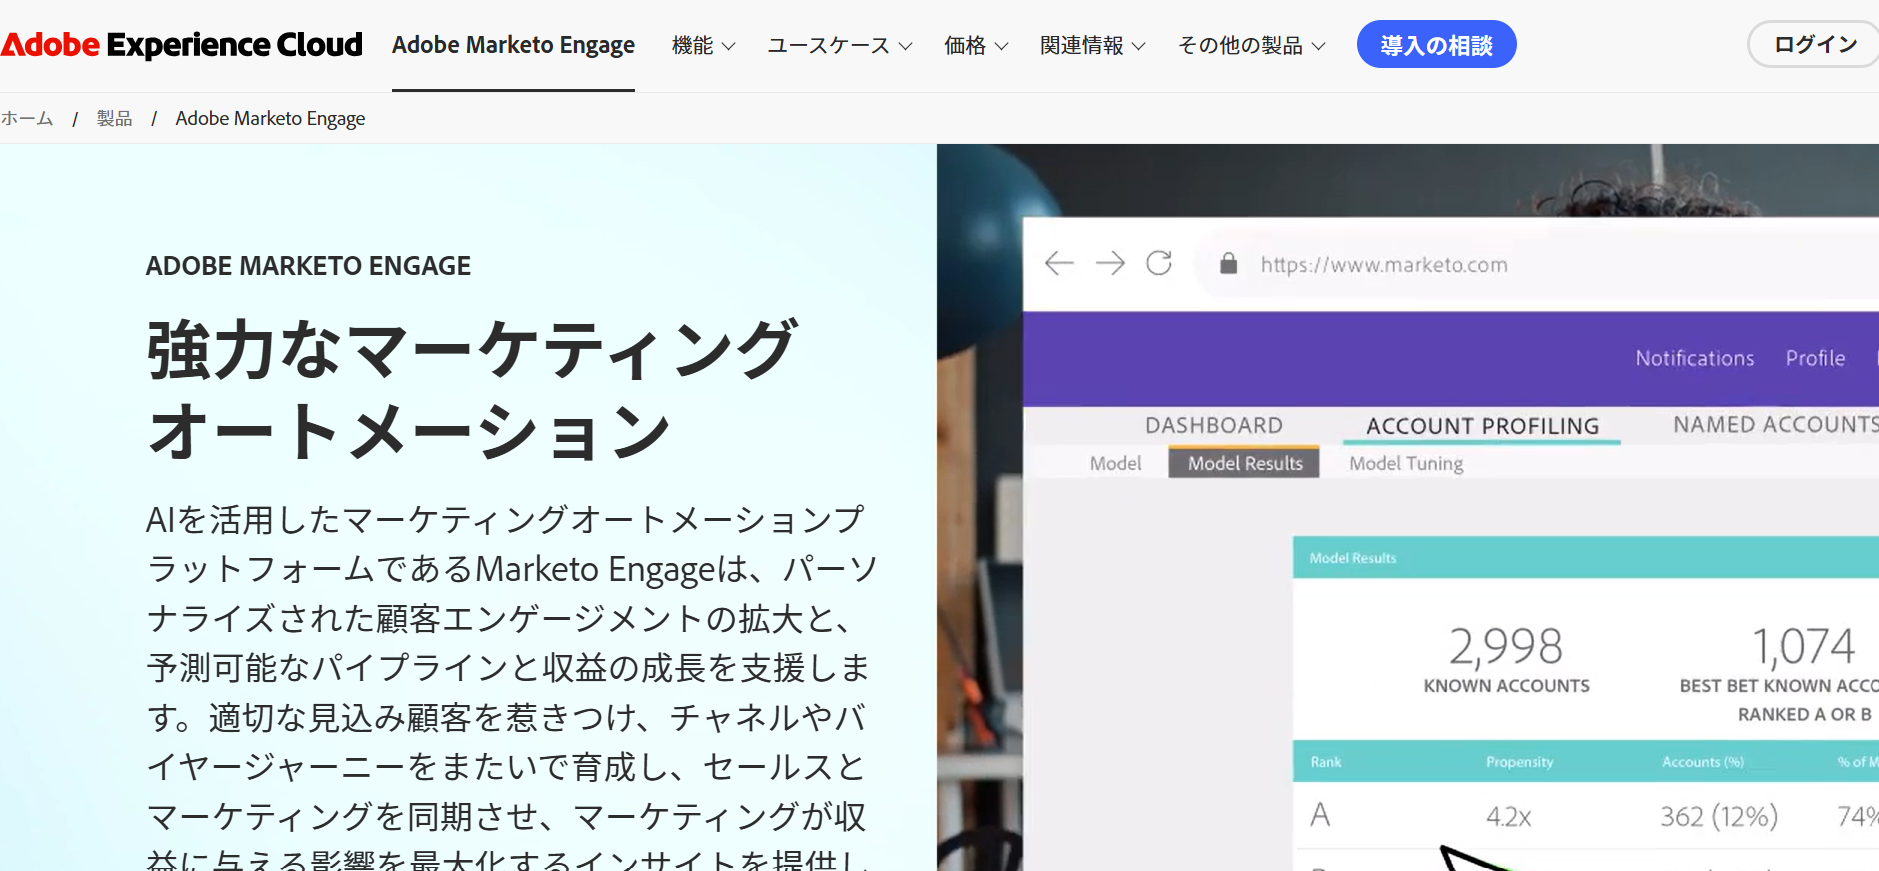Screen dimensions: 1879x871
Task: Click the KNOWN ACCOUNTS label
Action: coord(1506,686)
